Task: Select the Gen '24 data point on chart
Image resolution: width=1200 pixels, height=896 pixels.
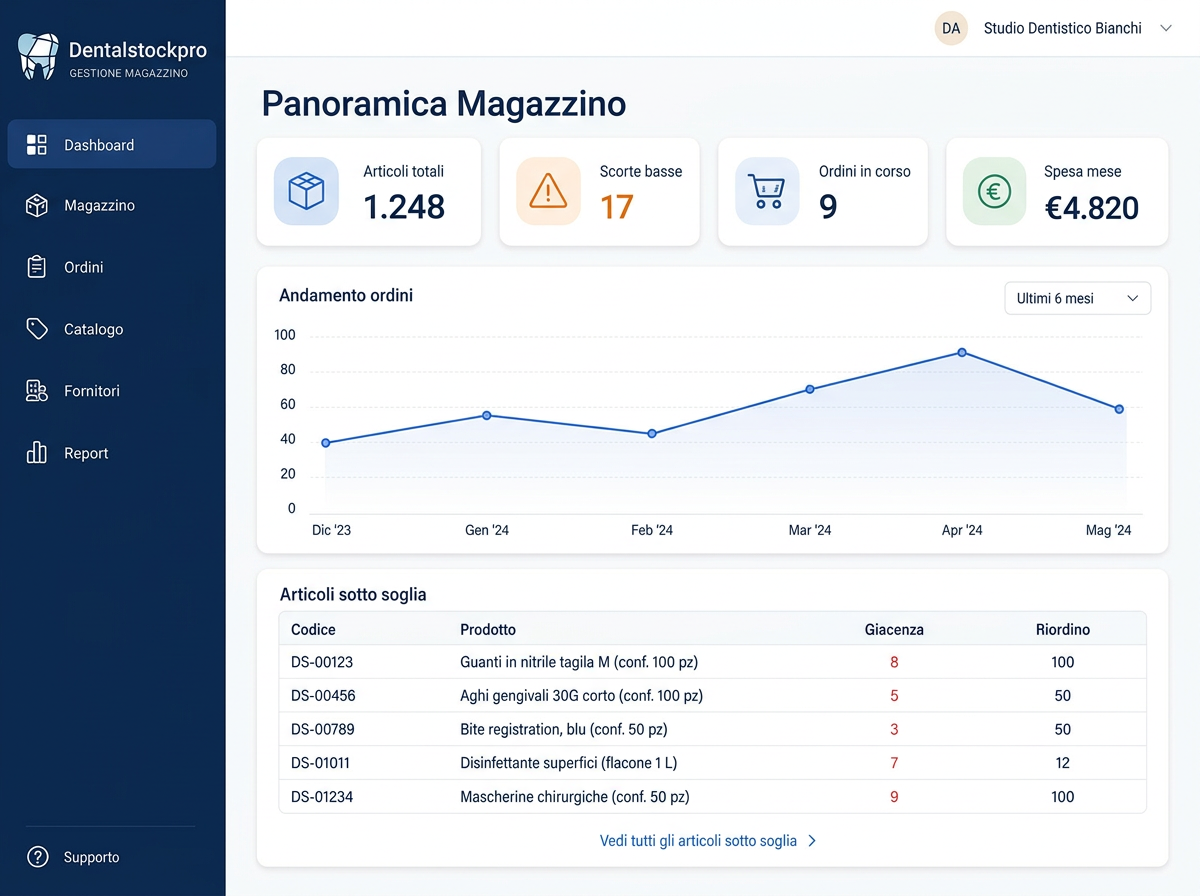Action: [x=487, y=415]
